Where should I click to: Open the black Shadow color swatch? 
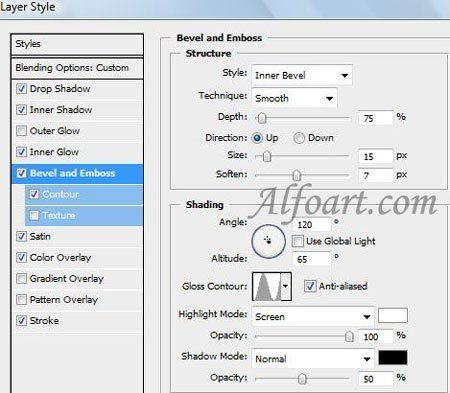coord(393,358)
